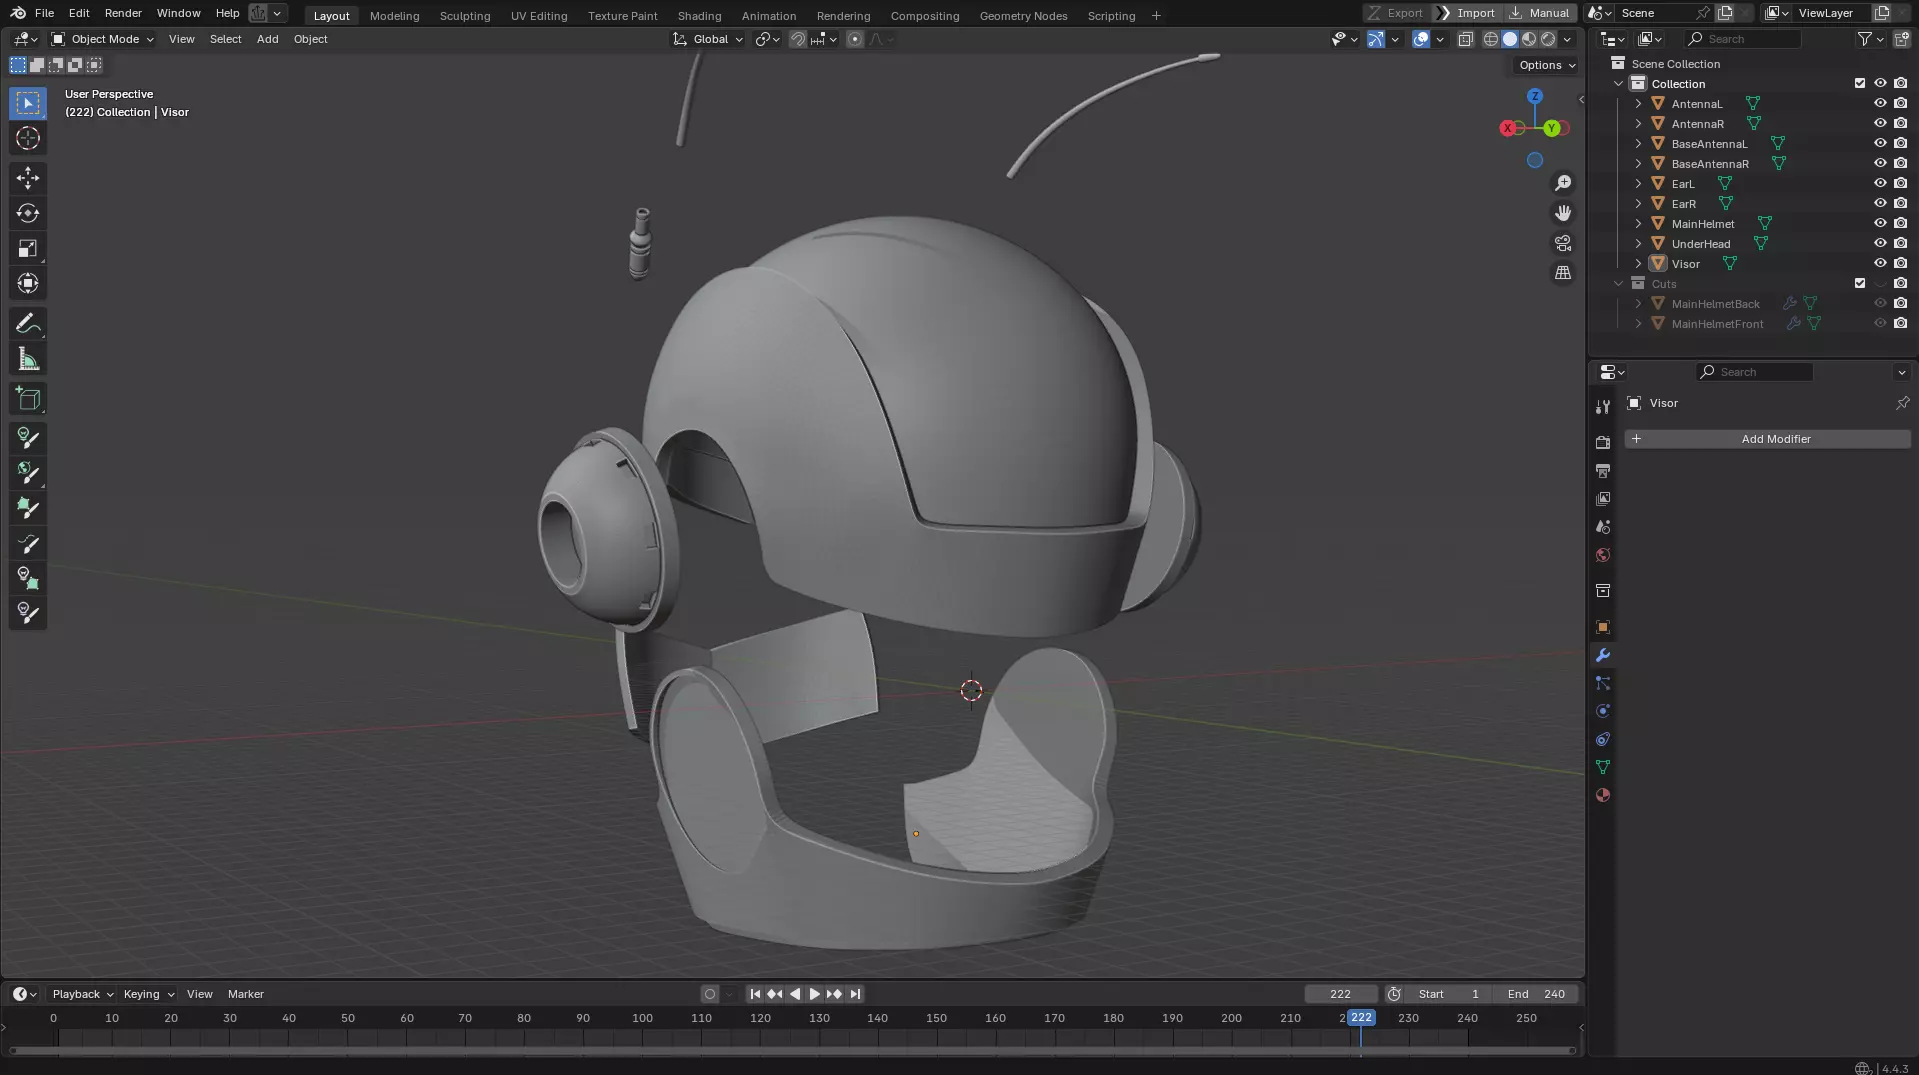Open the Object Mode dropdown
1919x1075 pixels.
(103, 39)
